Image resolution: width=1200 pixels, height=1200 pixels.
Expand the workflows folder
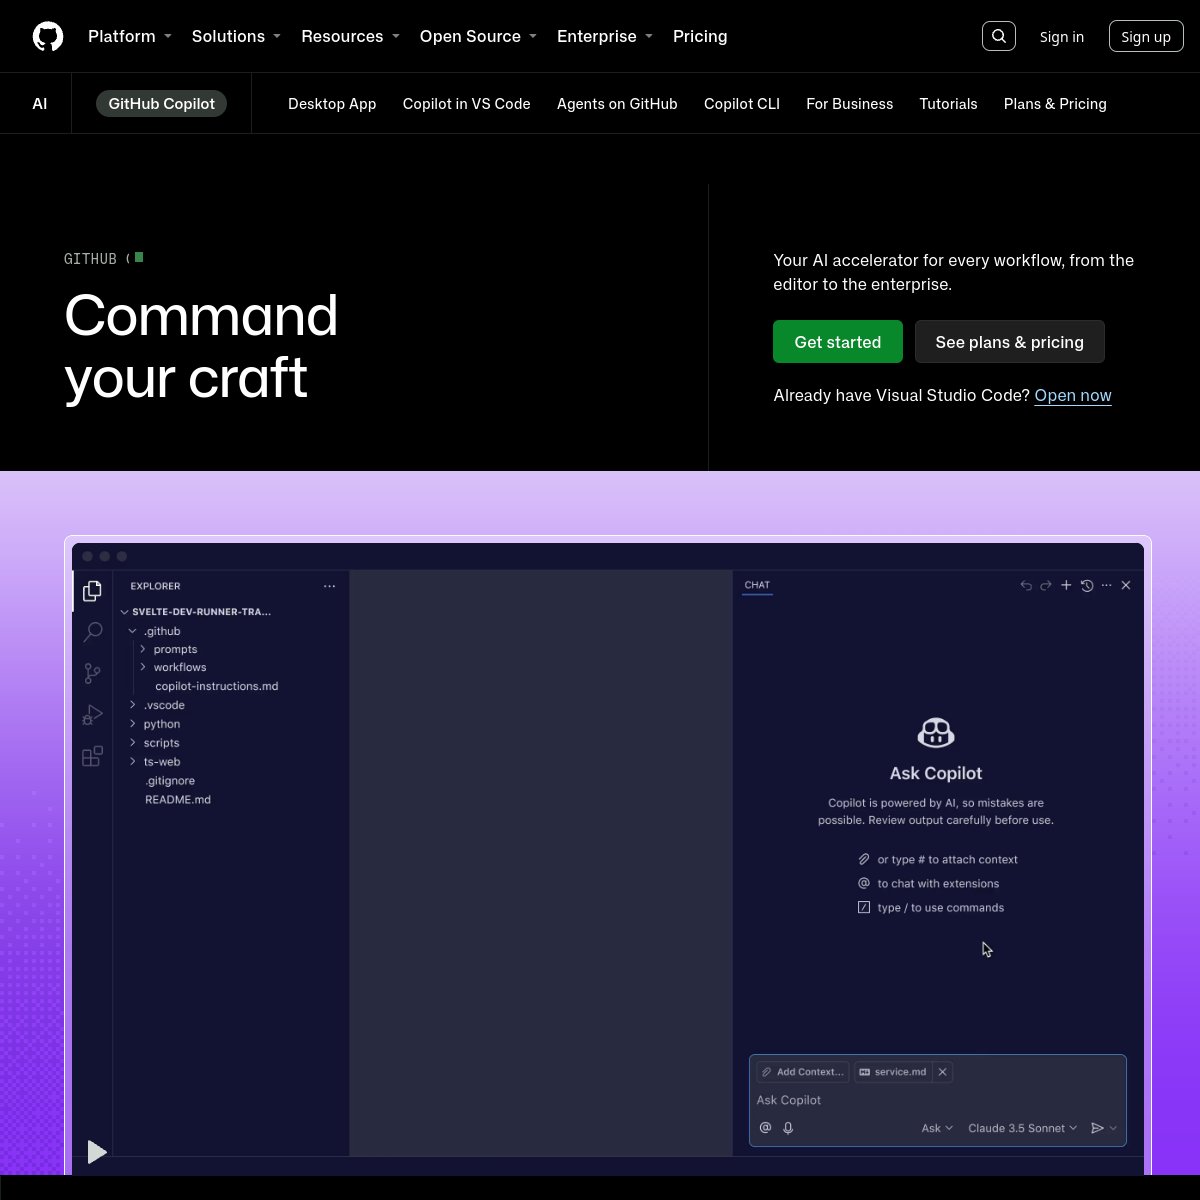[x=143, y=667]
